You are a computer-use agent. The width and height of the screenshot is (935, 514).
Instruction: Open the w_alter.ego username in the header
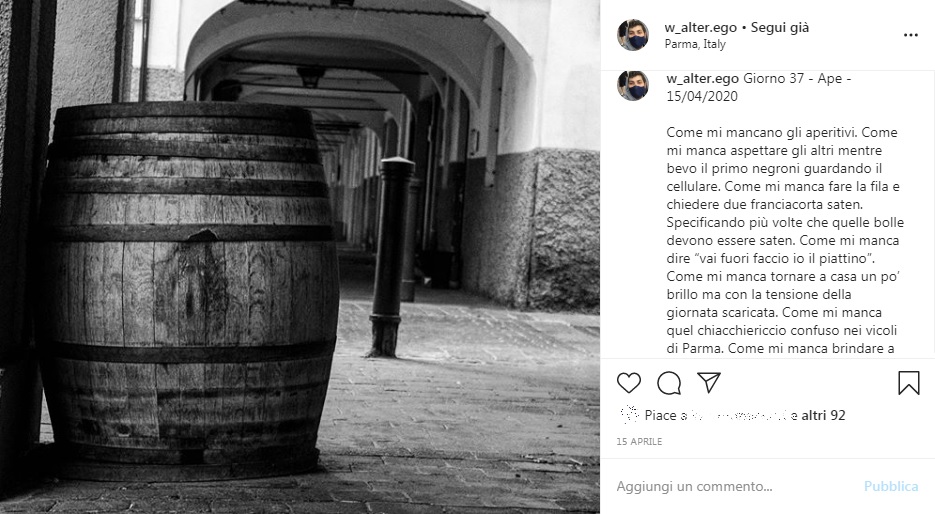click(701, 27)
